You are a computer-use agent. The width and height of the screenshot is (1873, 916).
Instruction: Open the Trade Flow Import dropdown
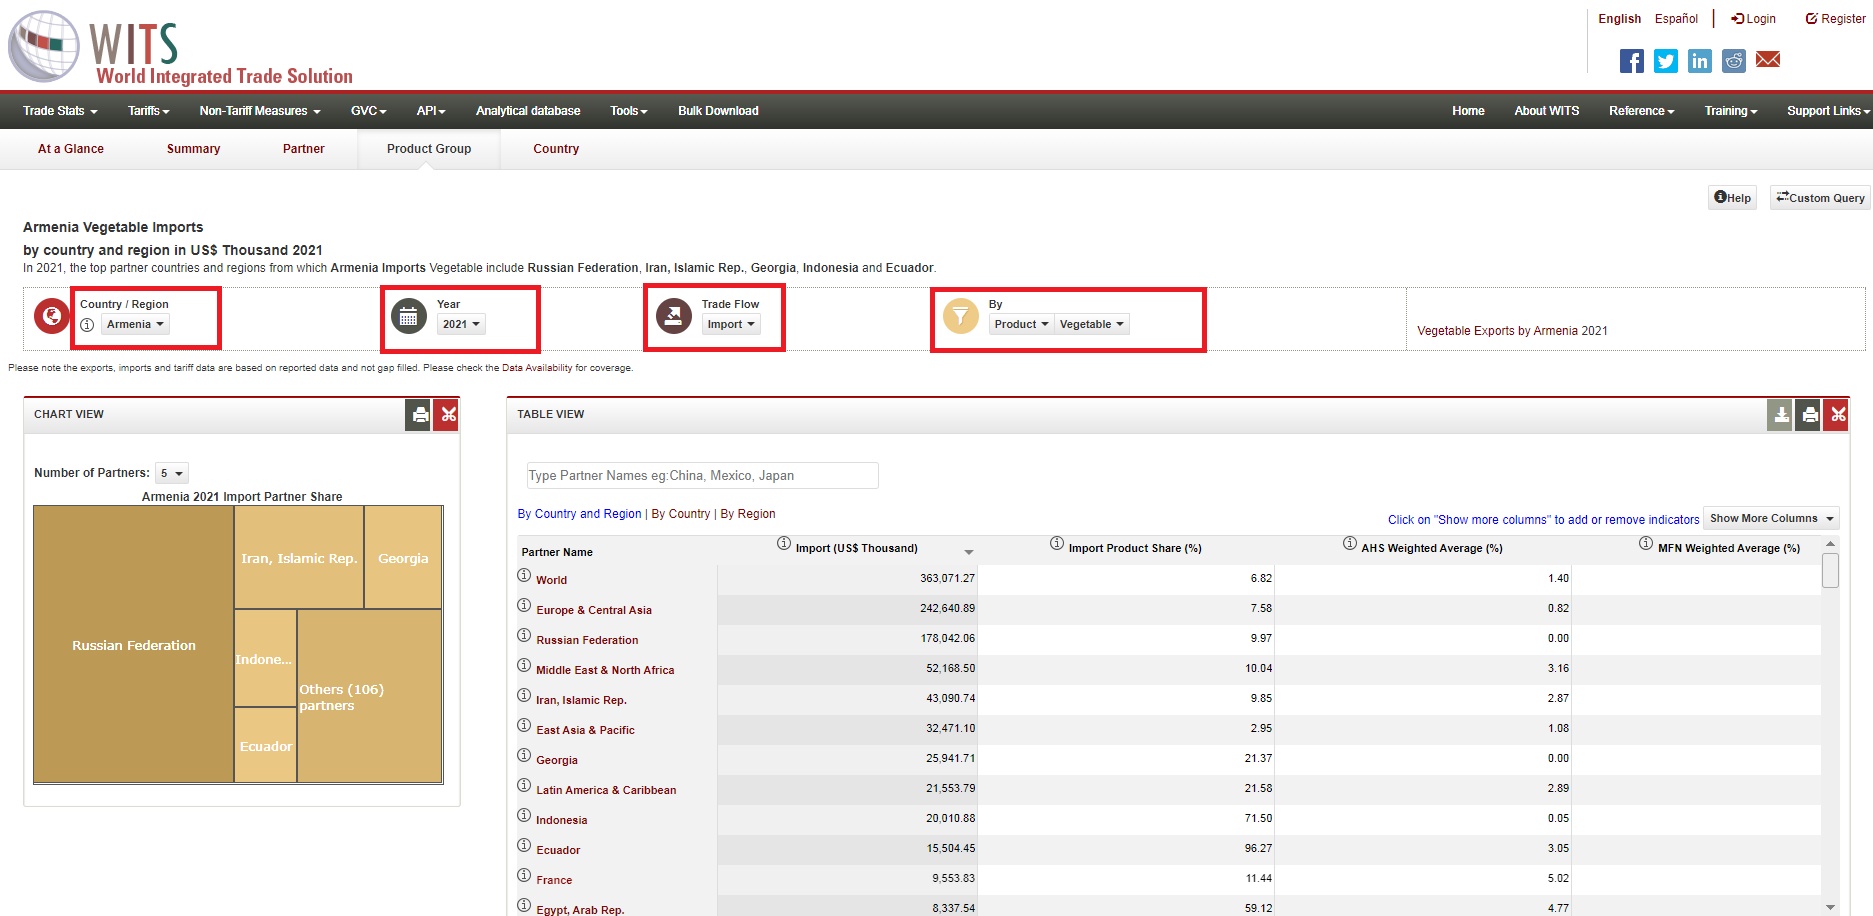(x=730, y=324)
